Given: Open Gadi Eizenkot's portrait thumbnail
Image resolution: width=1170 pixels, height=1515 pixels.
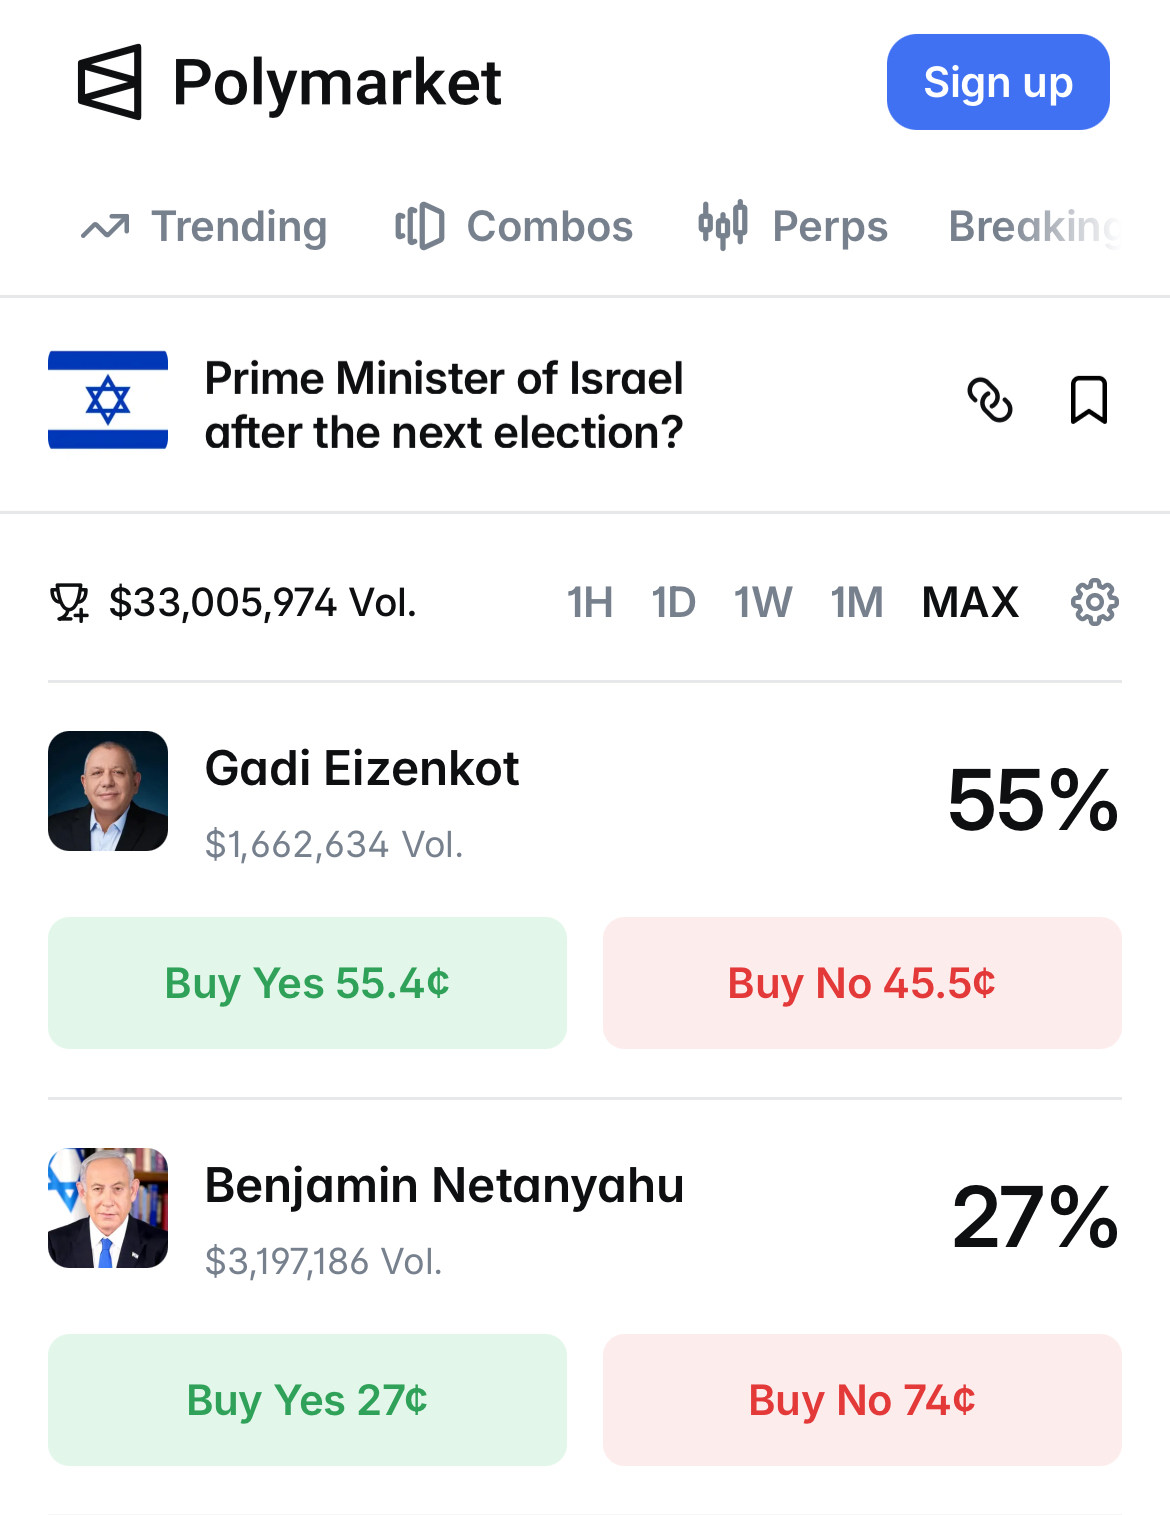Looking at the screenshot, I should pyautogui.click(x=108, y=791).
